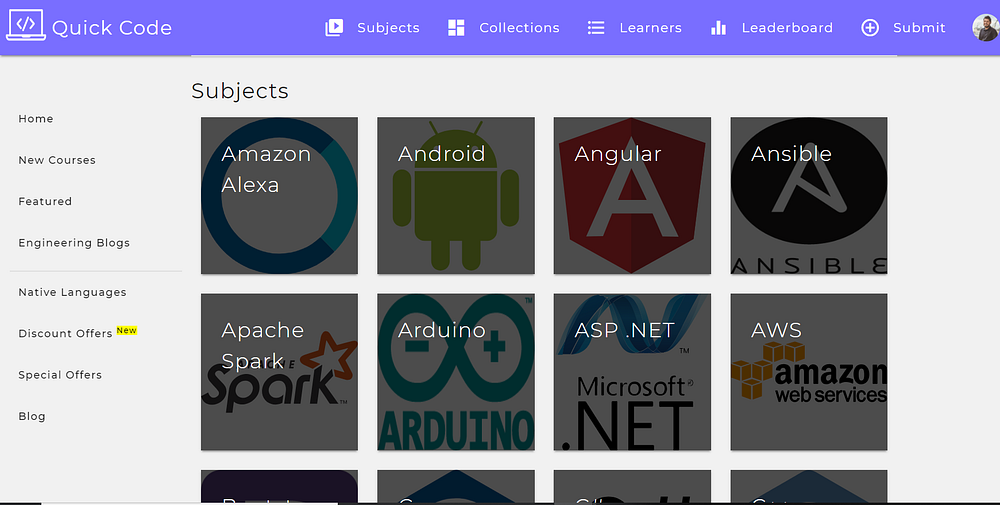Open Blog in the sidebar

coord(32,416)
